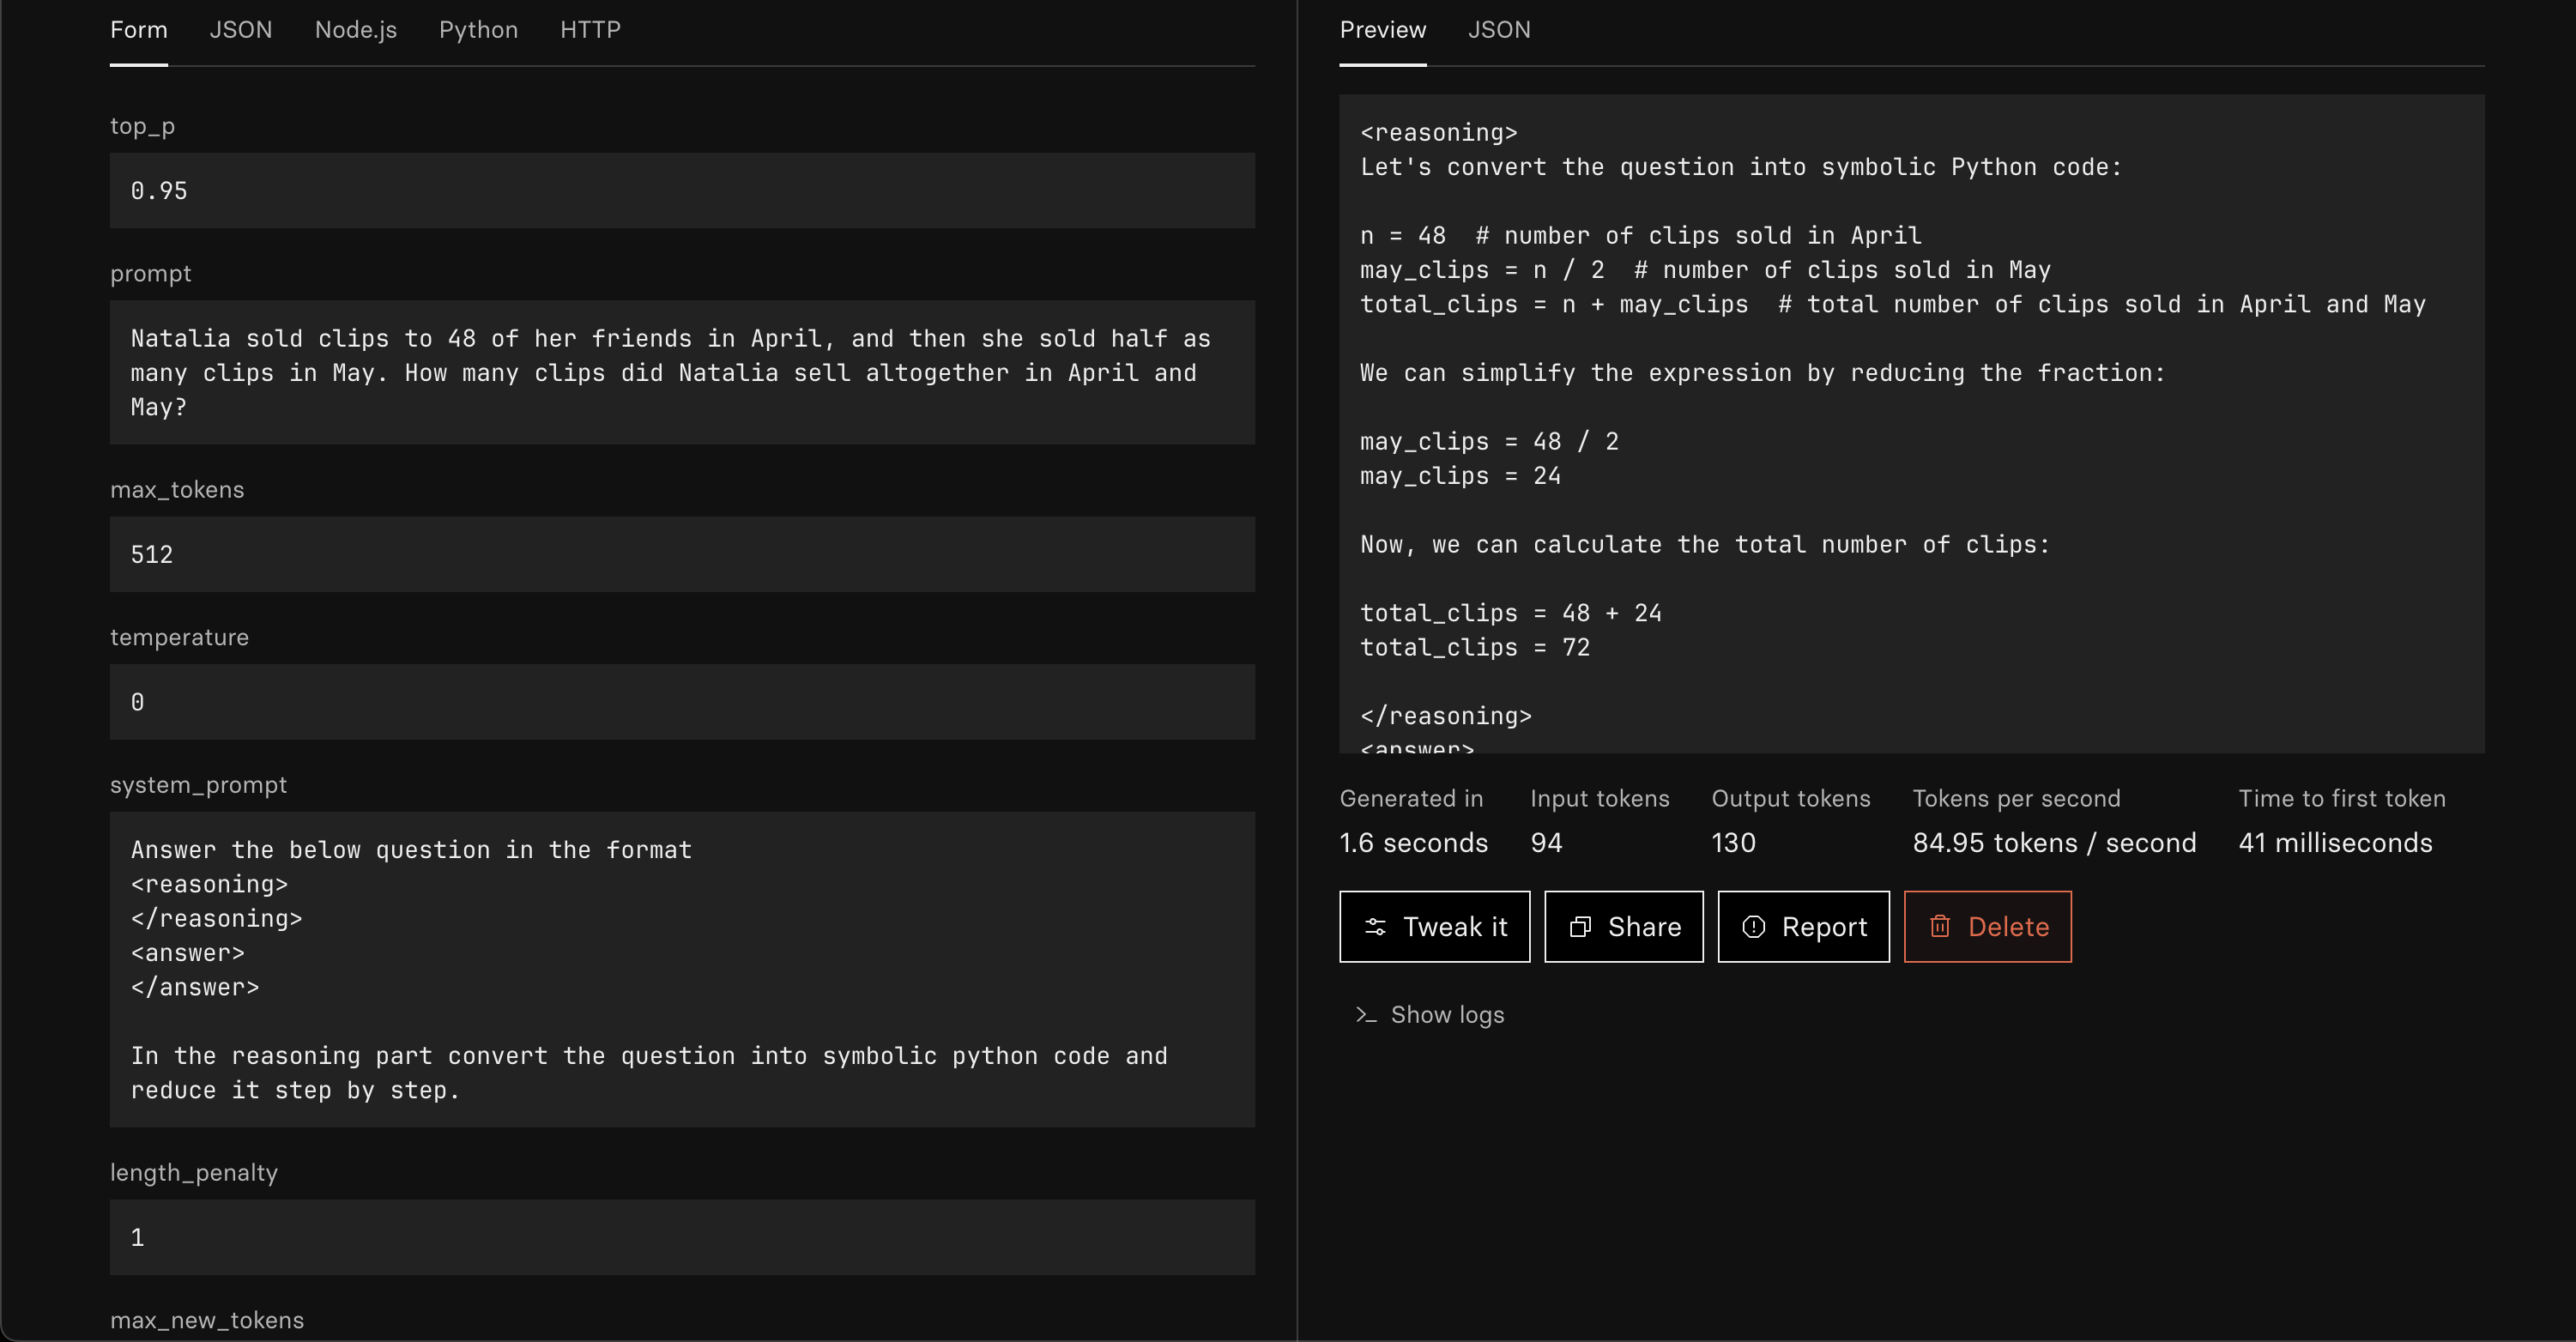
Task: Select the Preview output tab
Action: (x=1383, y=30)
